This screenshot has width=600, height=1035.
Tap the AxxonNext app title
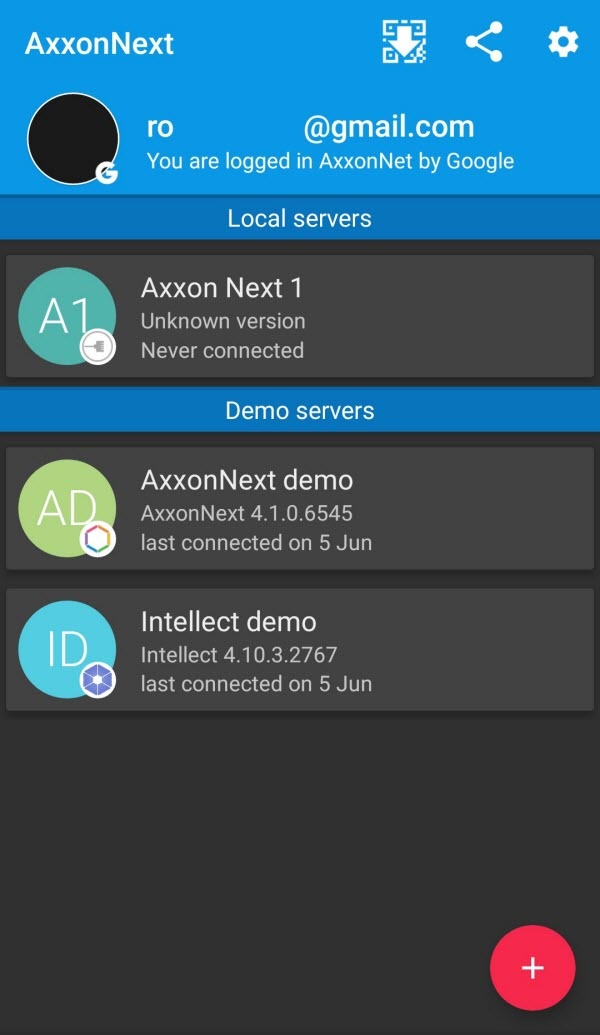pyautogui.click(x=99, y=44)
